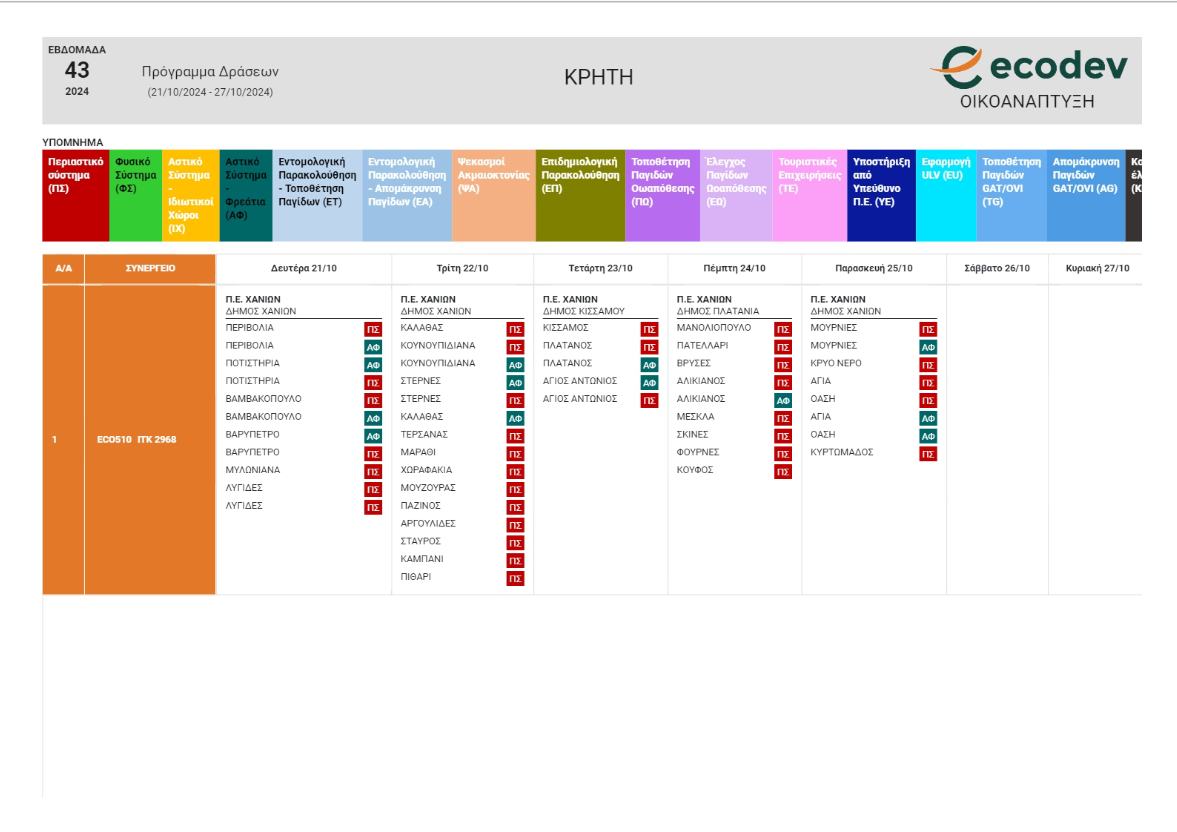Image resolution: width=1177 pixels, height=832 pixels.
Task: Click the ECO510 ITK 2968 crew cell
Action: point(136,439)
